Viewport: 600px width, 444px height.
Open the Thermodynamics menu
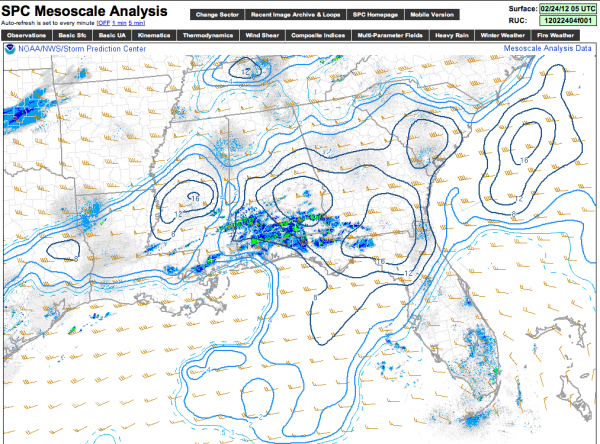pos(208,36)
